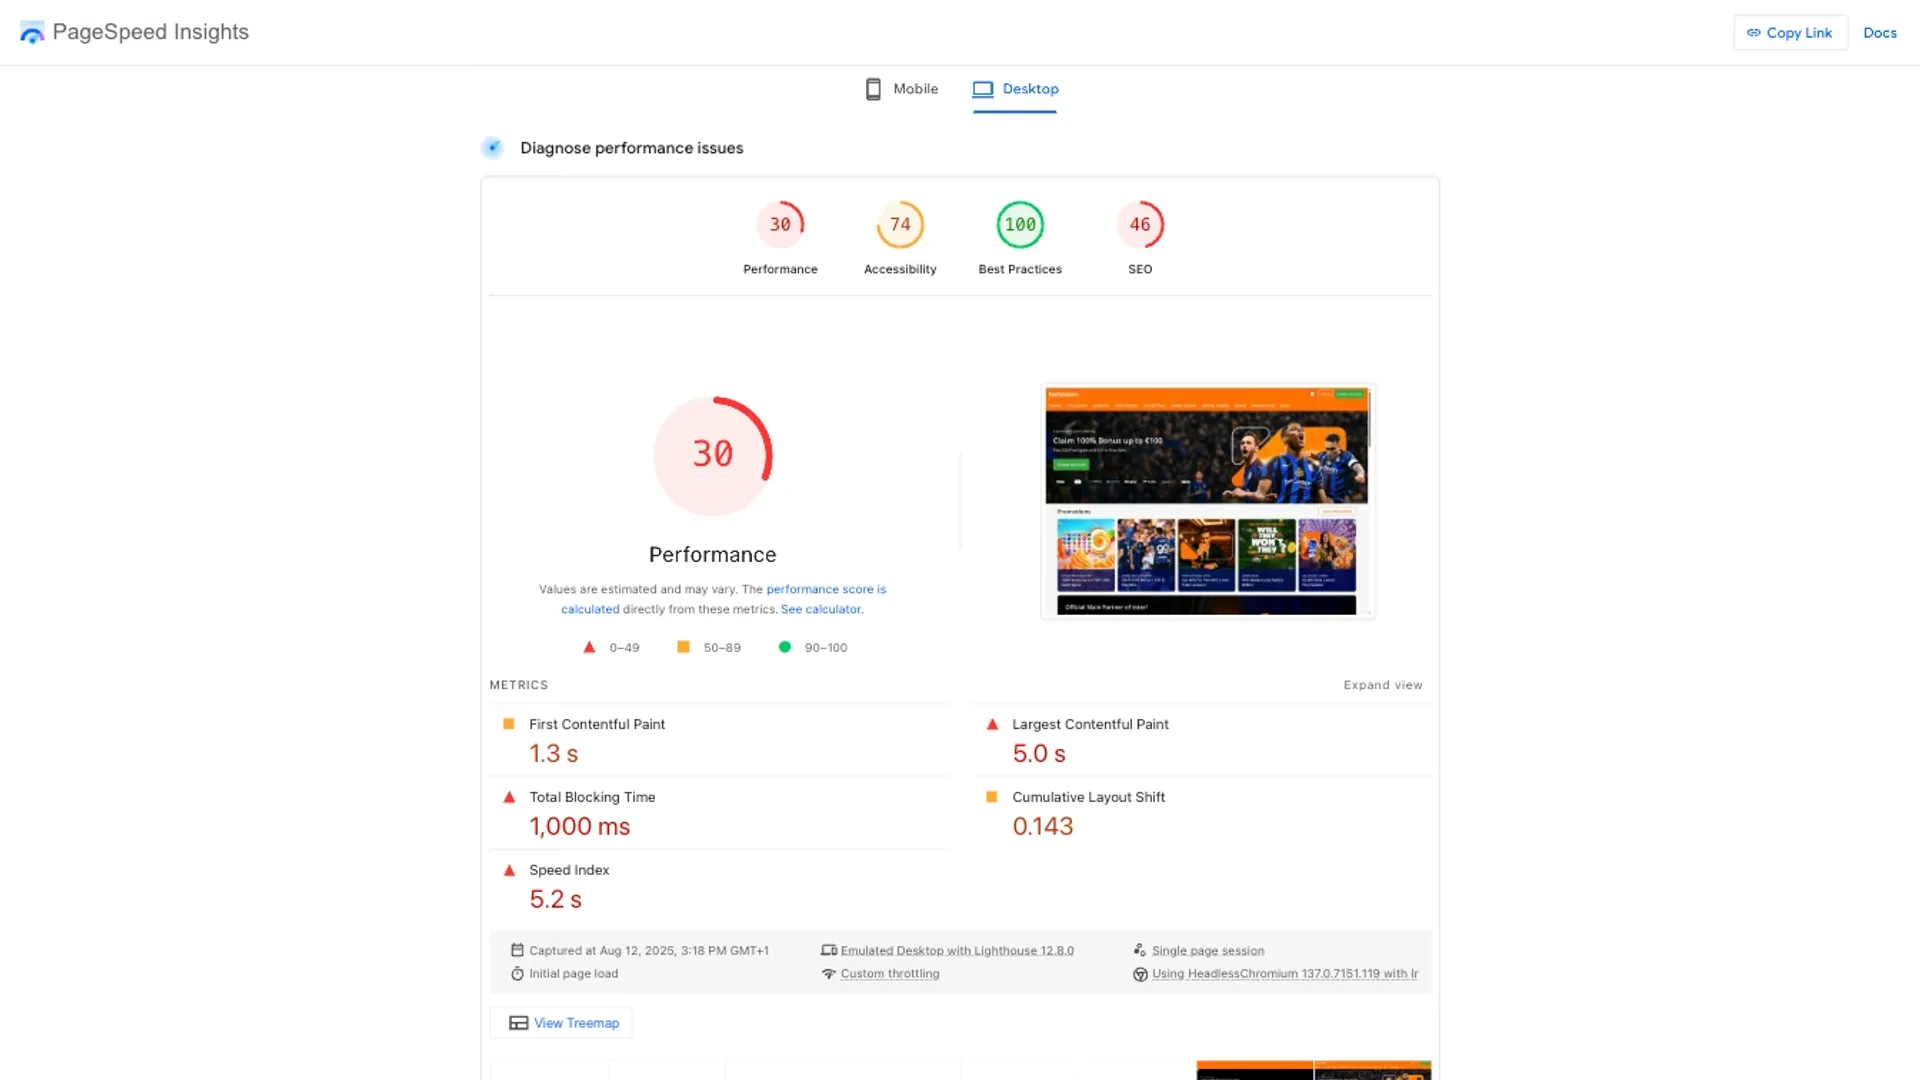
Task: Click the calendar icon beside Captured at
Action: tap(517, 950)
